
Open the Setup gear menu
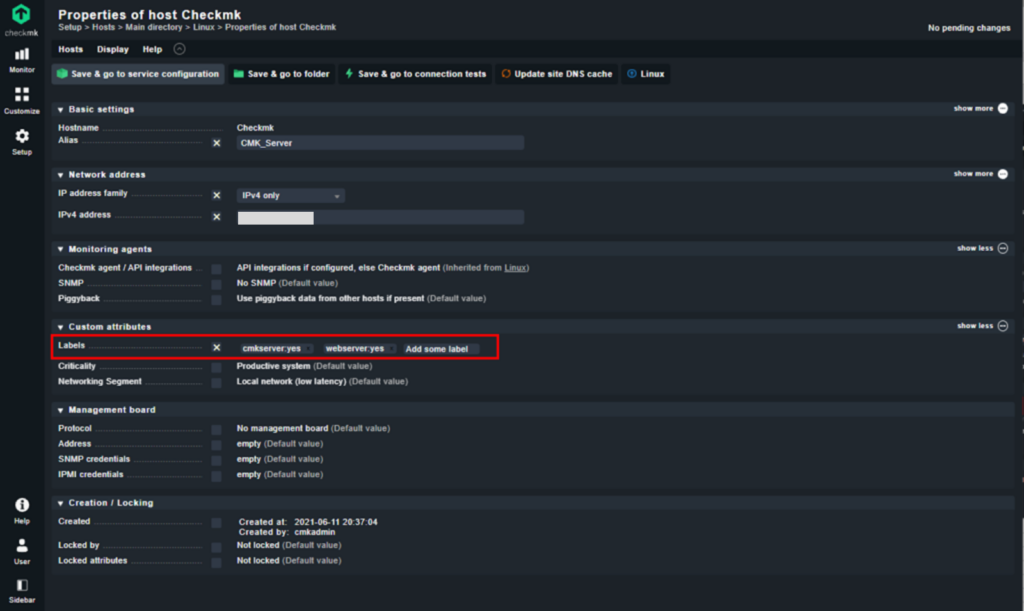22,142
